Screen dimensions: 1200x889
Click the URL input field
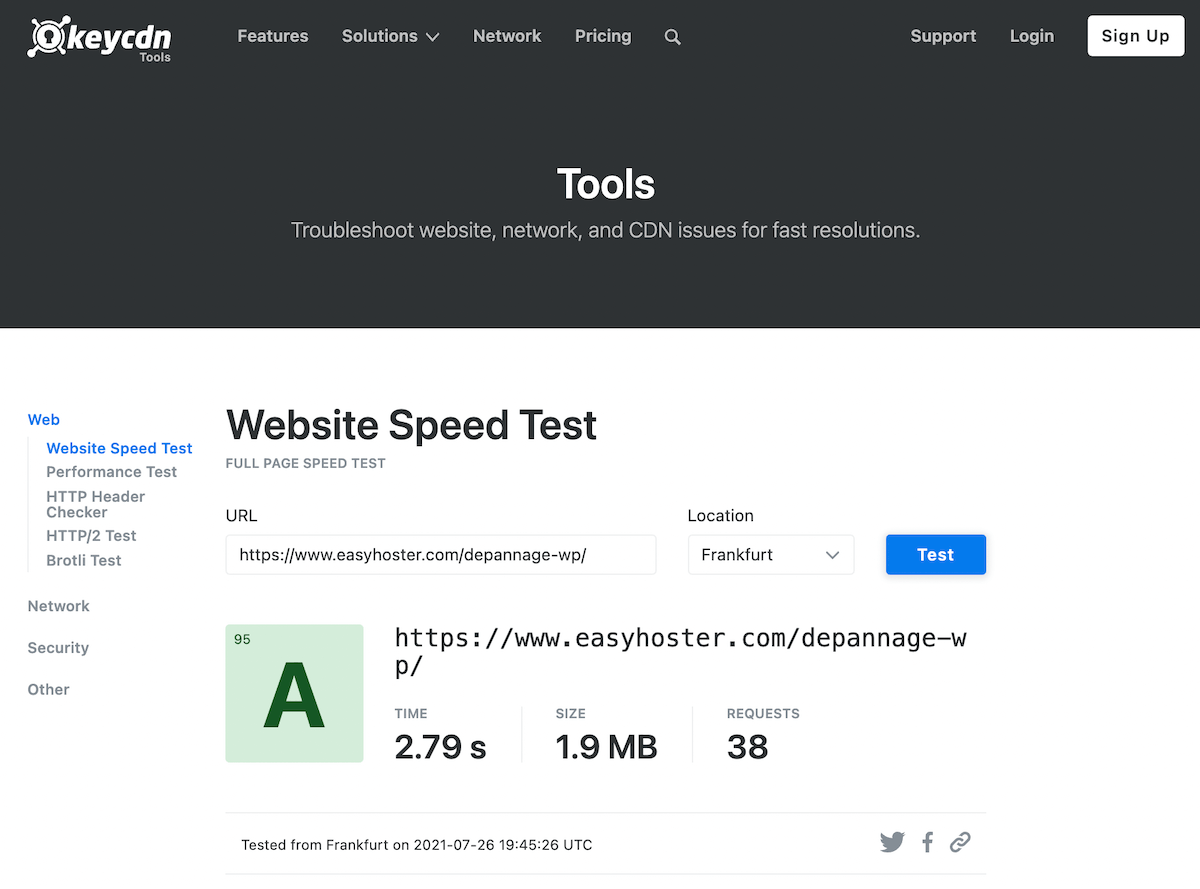tap(440, 554)
